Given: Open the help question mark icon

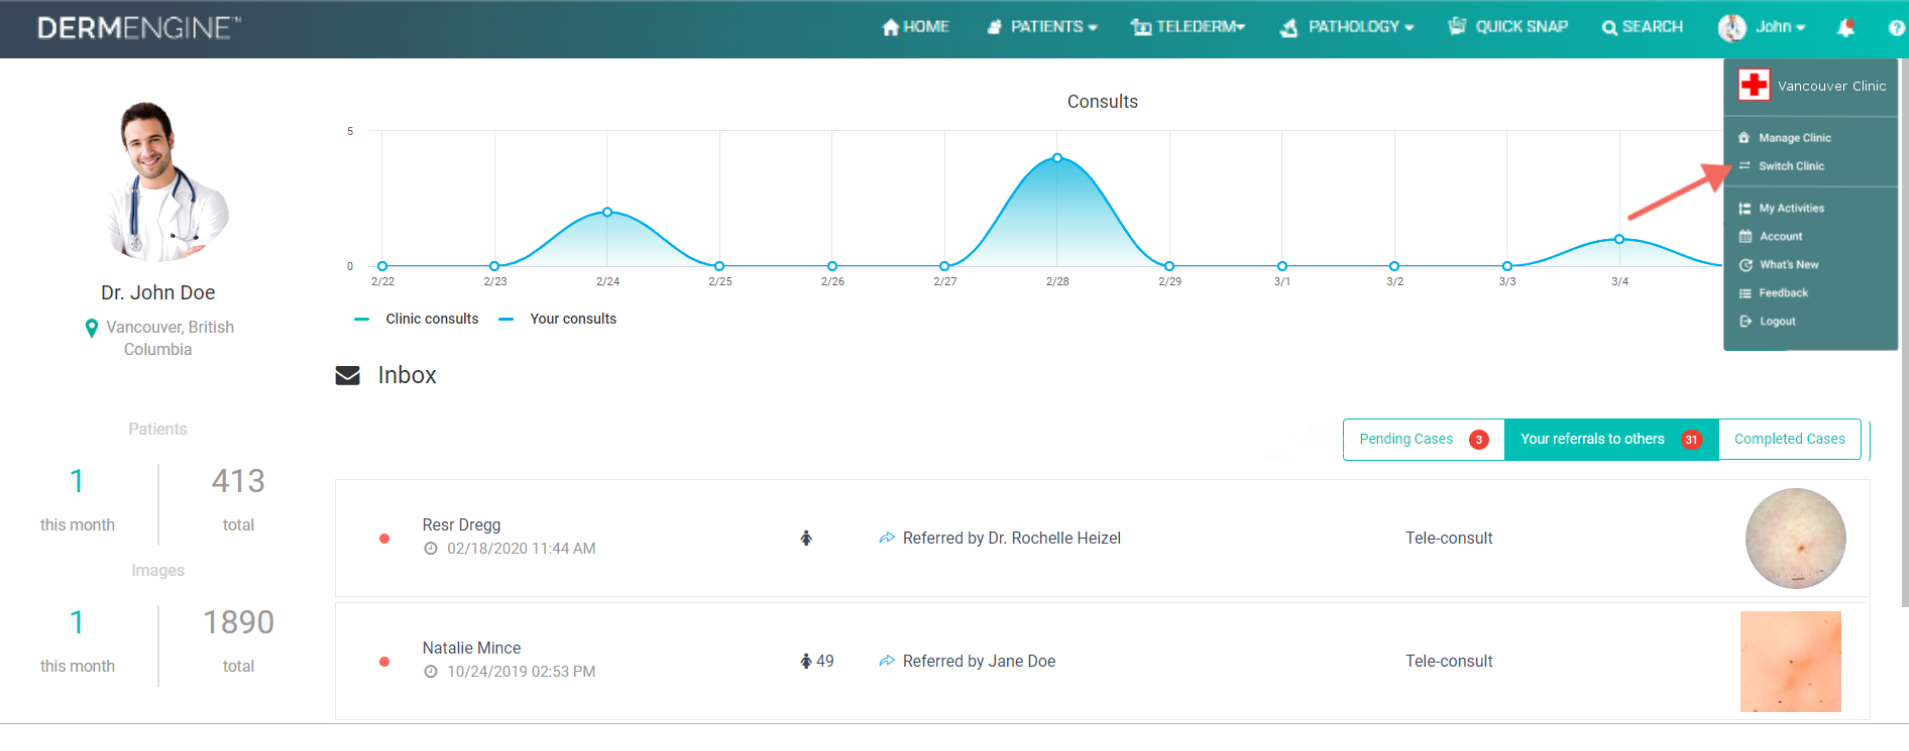Looking at the screenshot, I should click(1895, 28).
